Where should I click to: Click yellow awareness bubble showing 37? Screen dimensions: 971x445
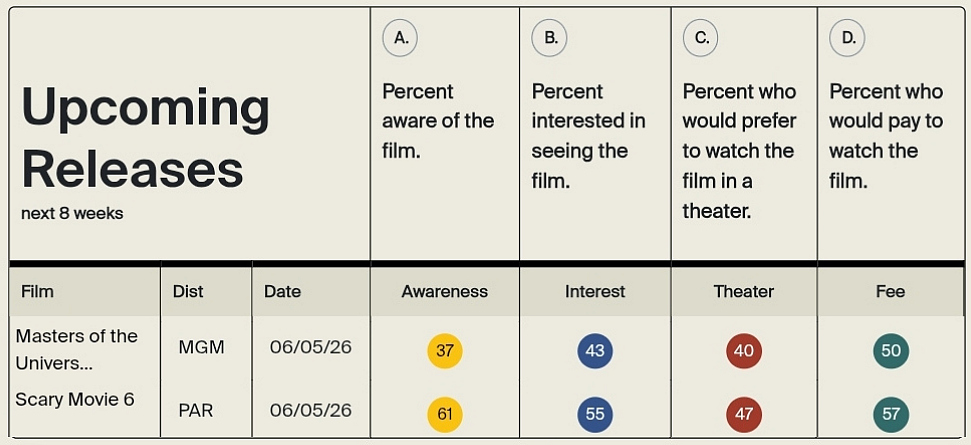[445, 351]
